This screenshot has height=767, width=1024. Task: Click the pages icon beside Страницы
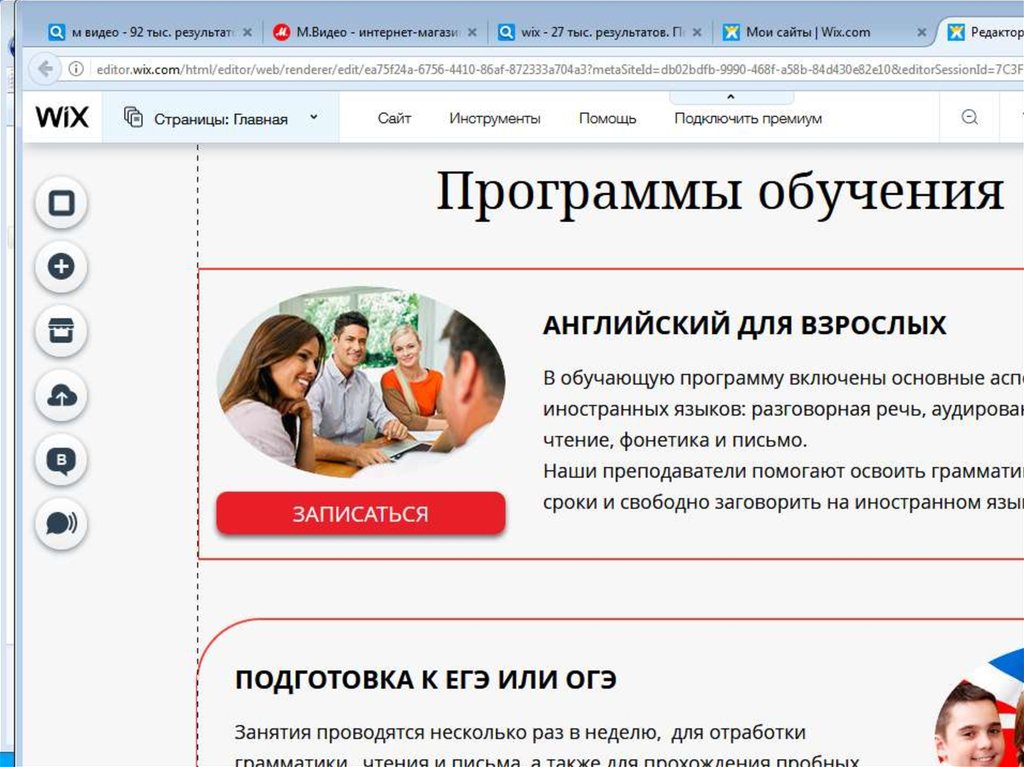(x=133, y=118)
